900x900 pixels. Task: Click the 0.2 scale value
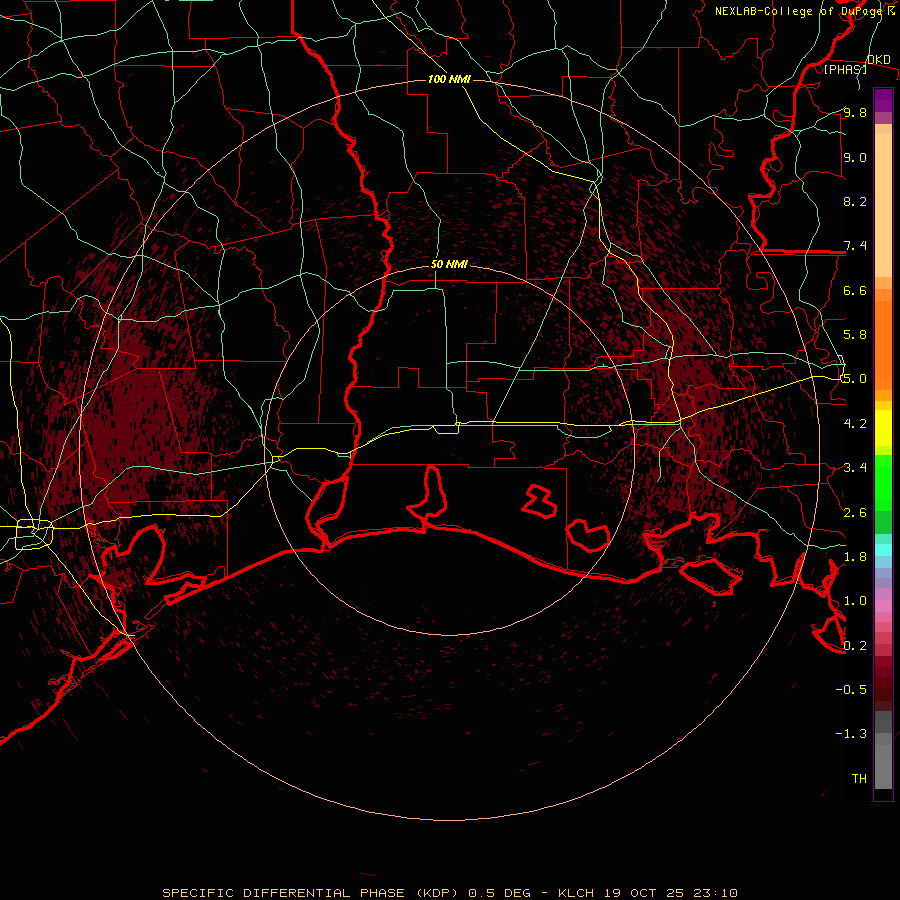[x=855, y=646]
